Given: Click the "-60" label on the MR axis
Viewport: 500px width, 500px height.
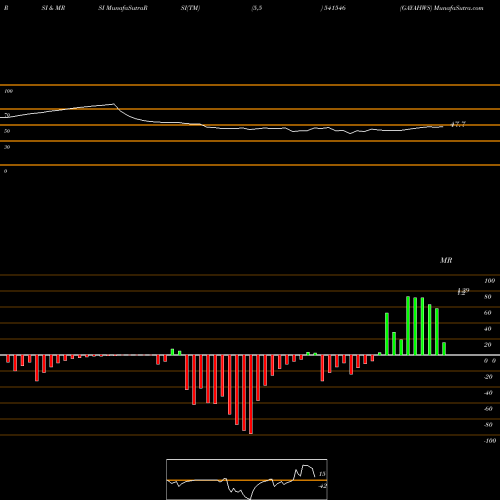Looking at the screenshot, I should point(488,409).
